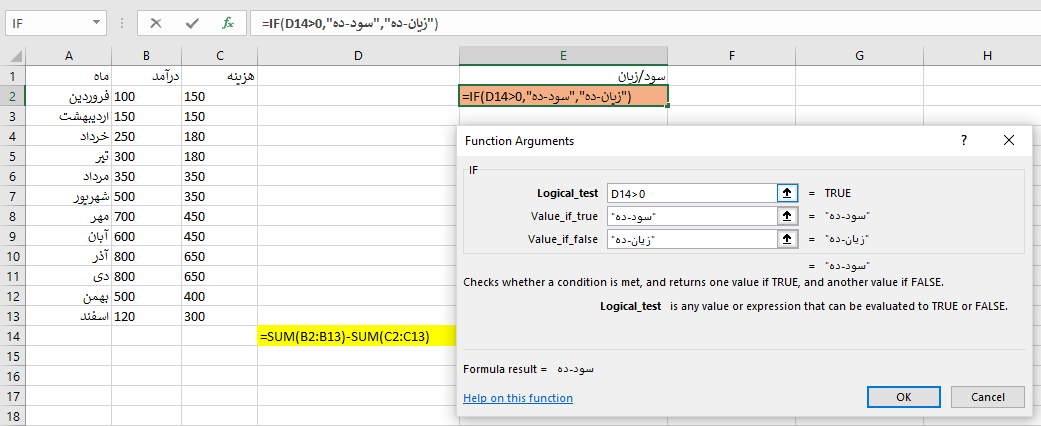Collapse dialog via Logical_test range selector icon
The height and width of the screenshot is (426, 1041).
pyautogui.click(x=785, y=193)
